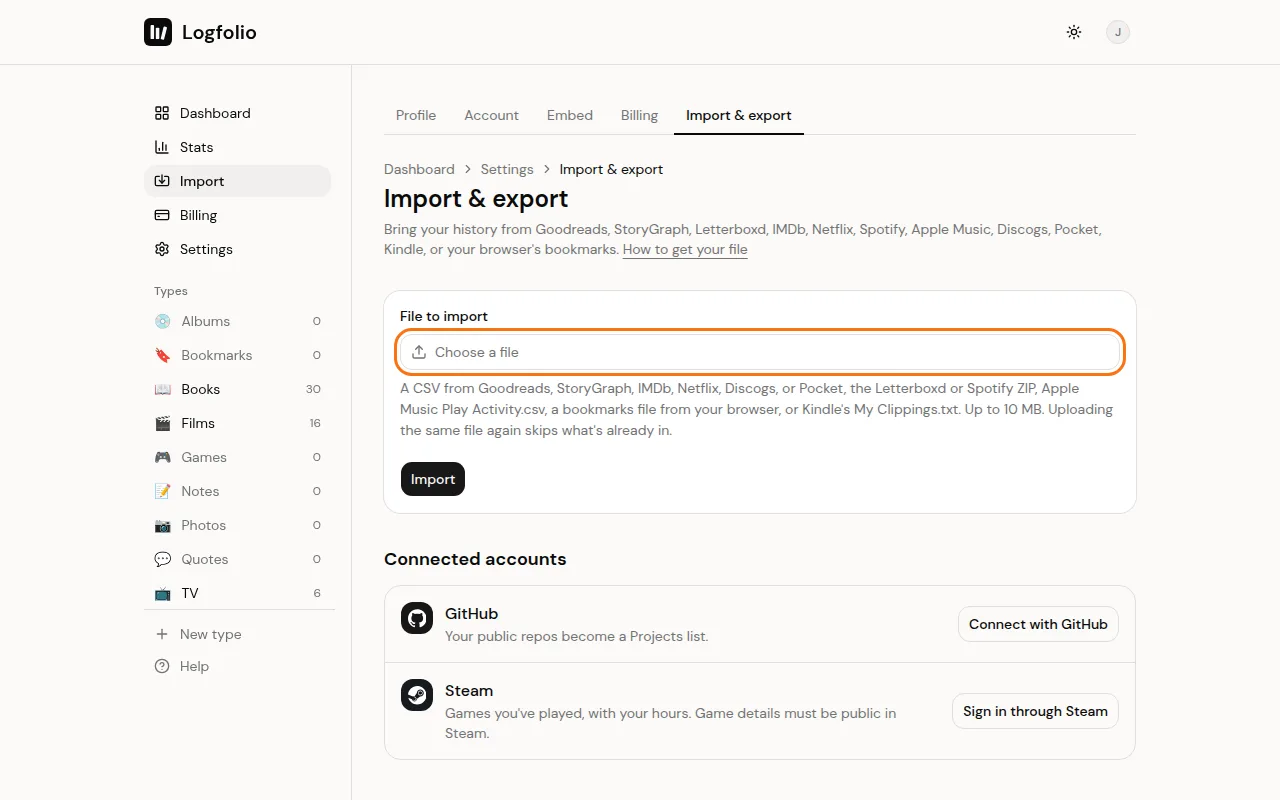Click the Photos camera icon
The width and height of the screenshot is (1280, 800).
pyautogui.click(x=162, y=525)
